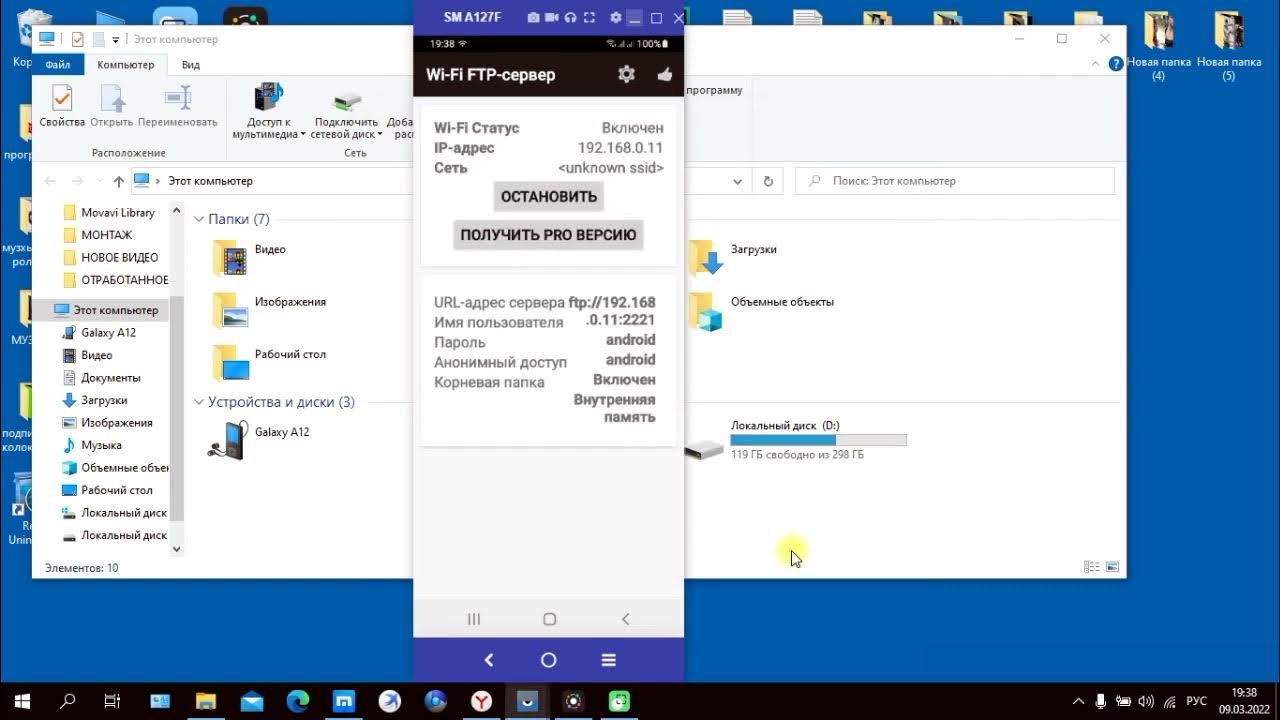Click the navigation pane scrollbar down arrow
Viewport: 1280px width, 720px height.
pyautogui.click(x=177, y=548)
